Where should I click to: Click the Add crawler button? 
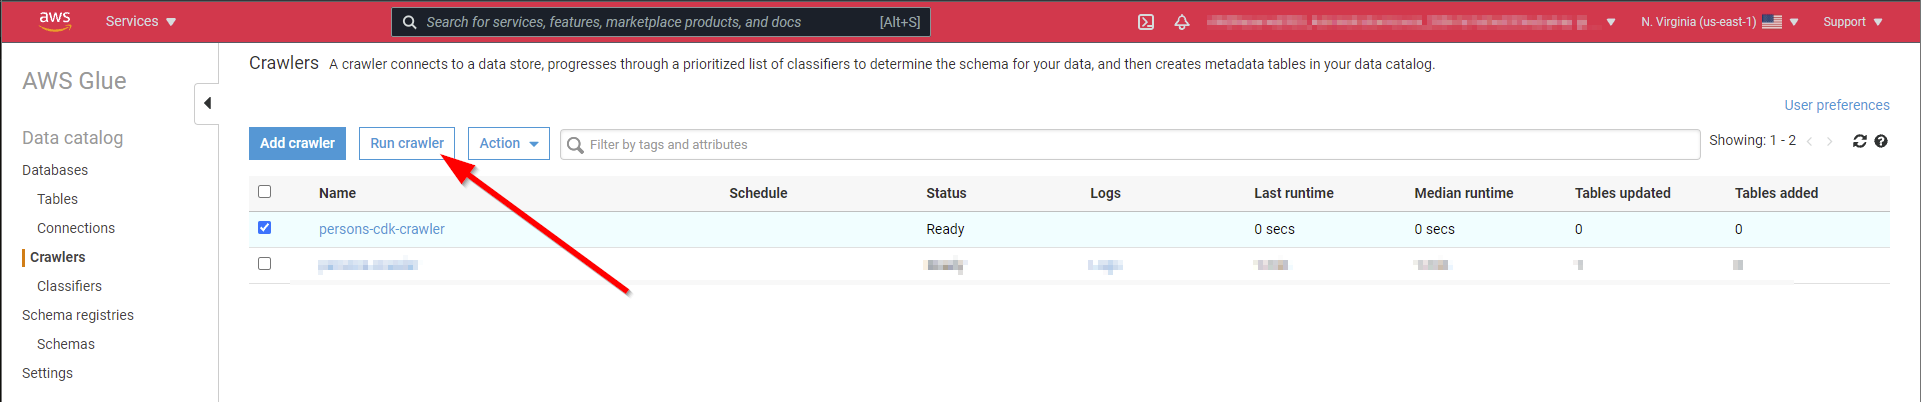tap(297, 143)
